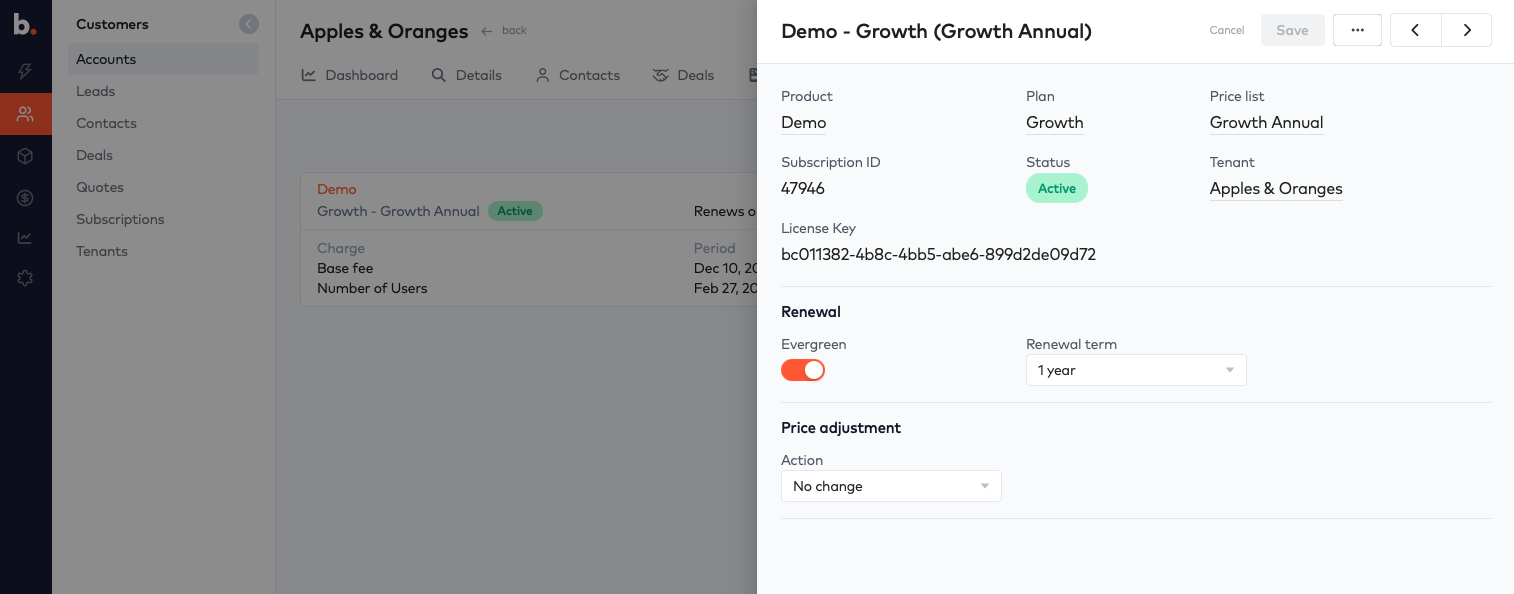Click the red Demo link in the subscription card
This screenshot has width=1514, height=594.
click(337, 189)
